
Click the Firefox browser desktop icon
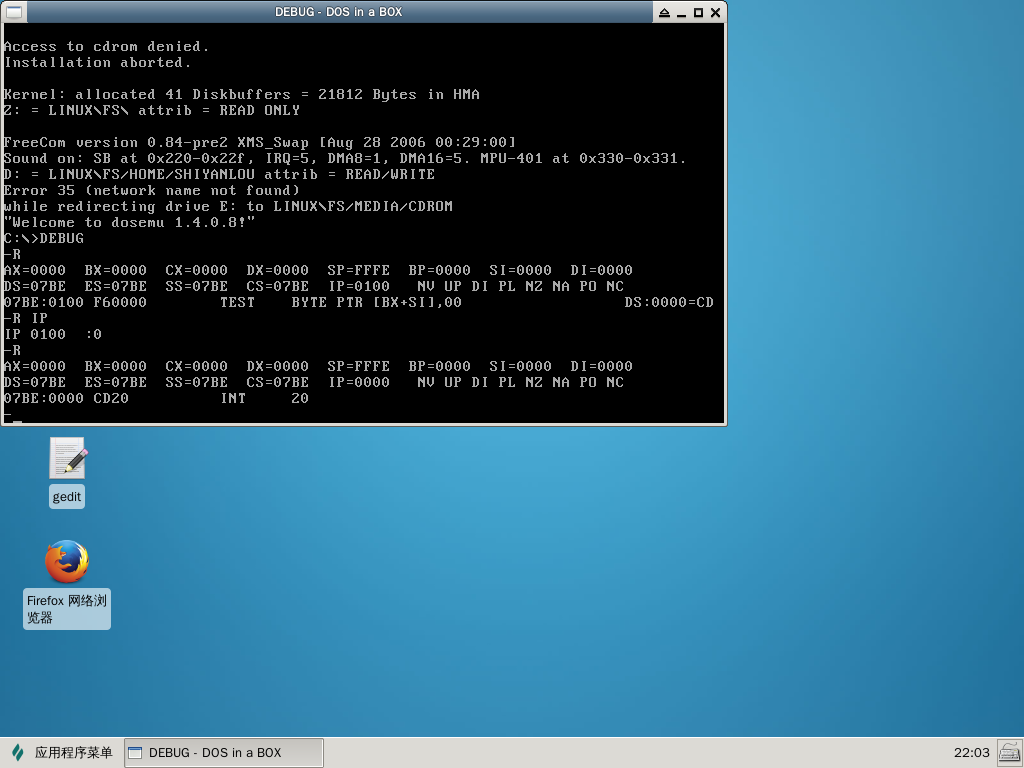[67, 562]
